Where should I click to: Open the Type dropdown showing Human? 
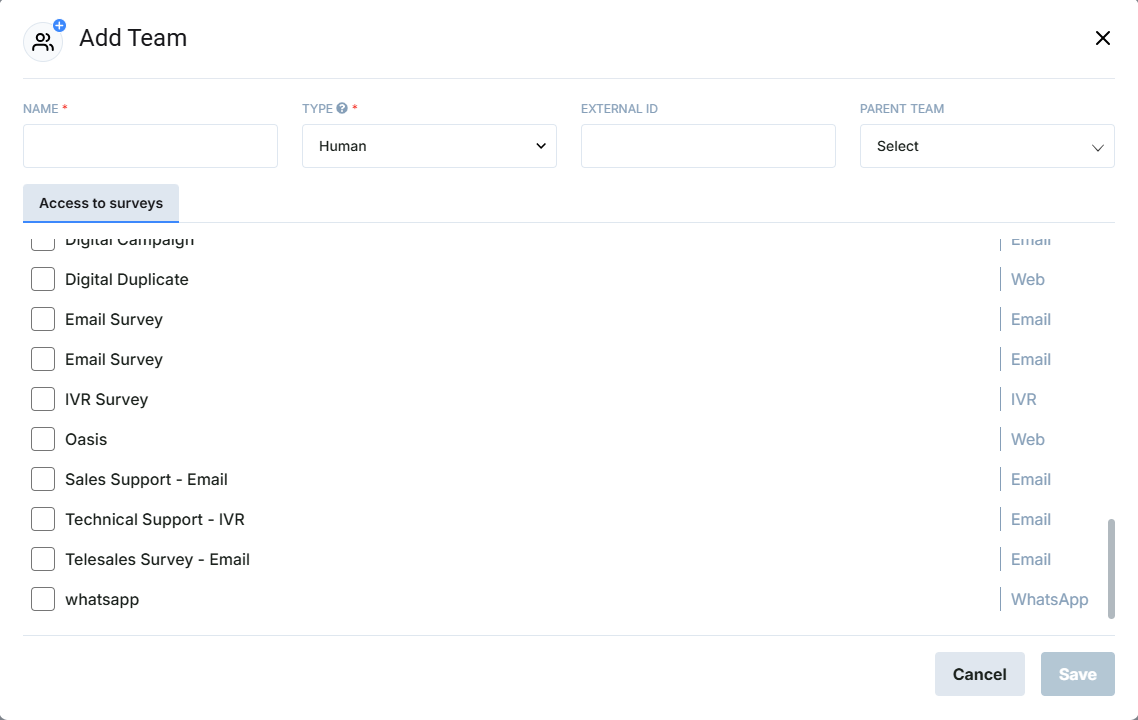click(429, 146)
